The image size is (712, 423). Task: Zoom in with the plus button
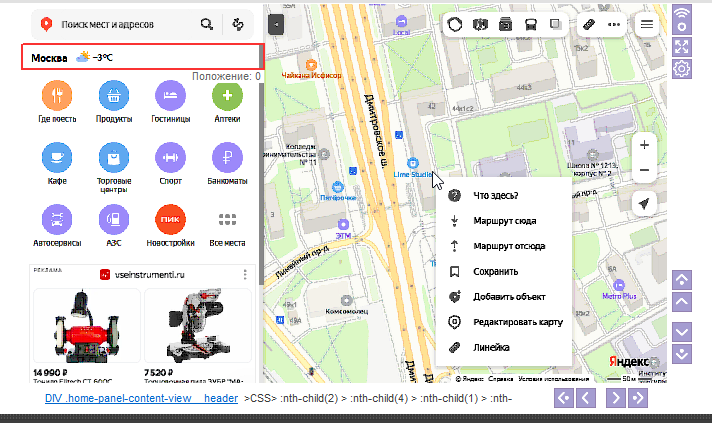tap(644, 145)
